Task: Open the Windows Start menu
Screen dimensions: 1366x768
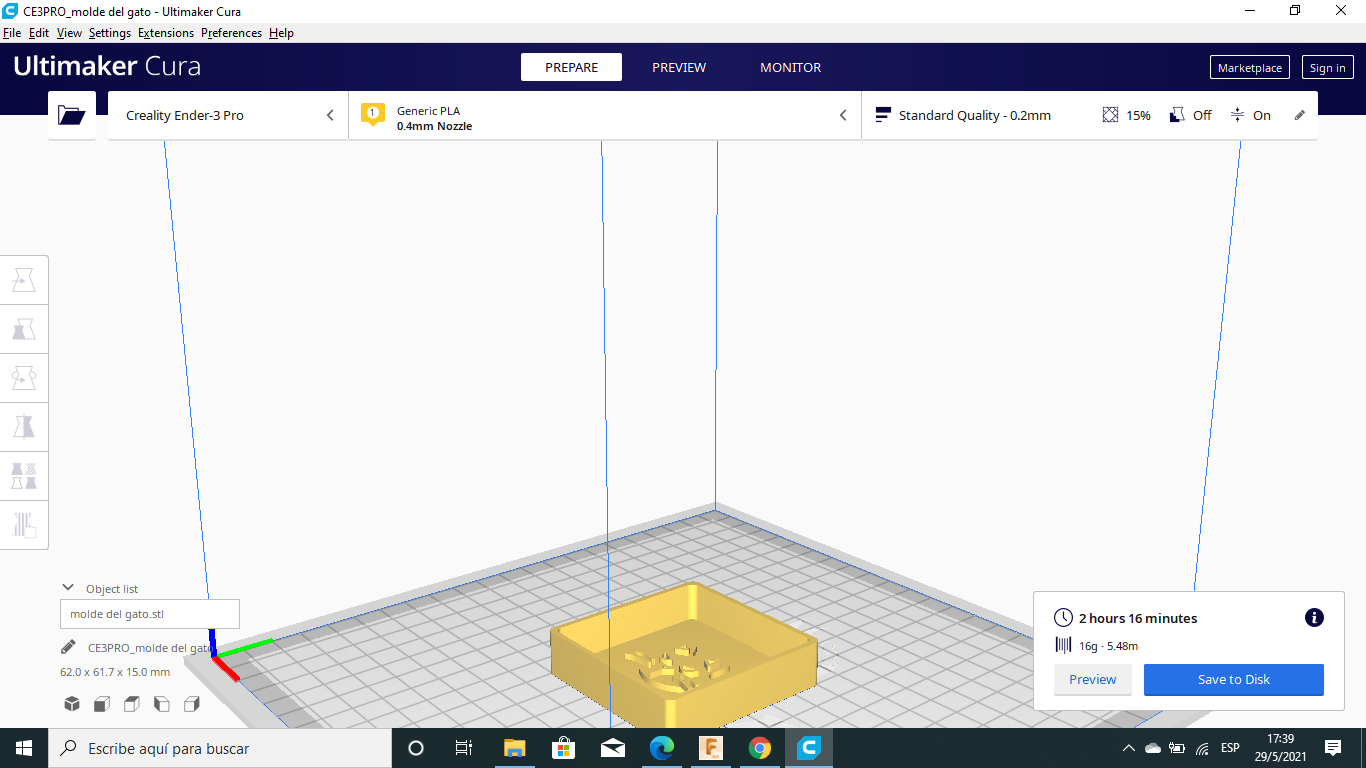Action: point(24,748)
